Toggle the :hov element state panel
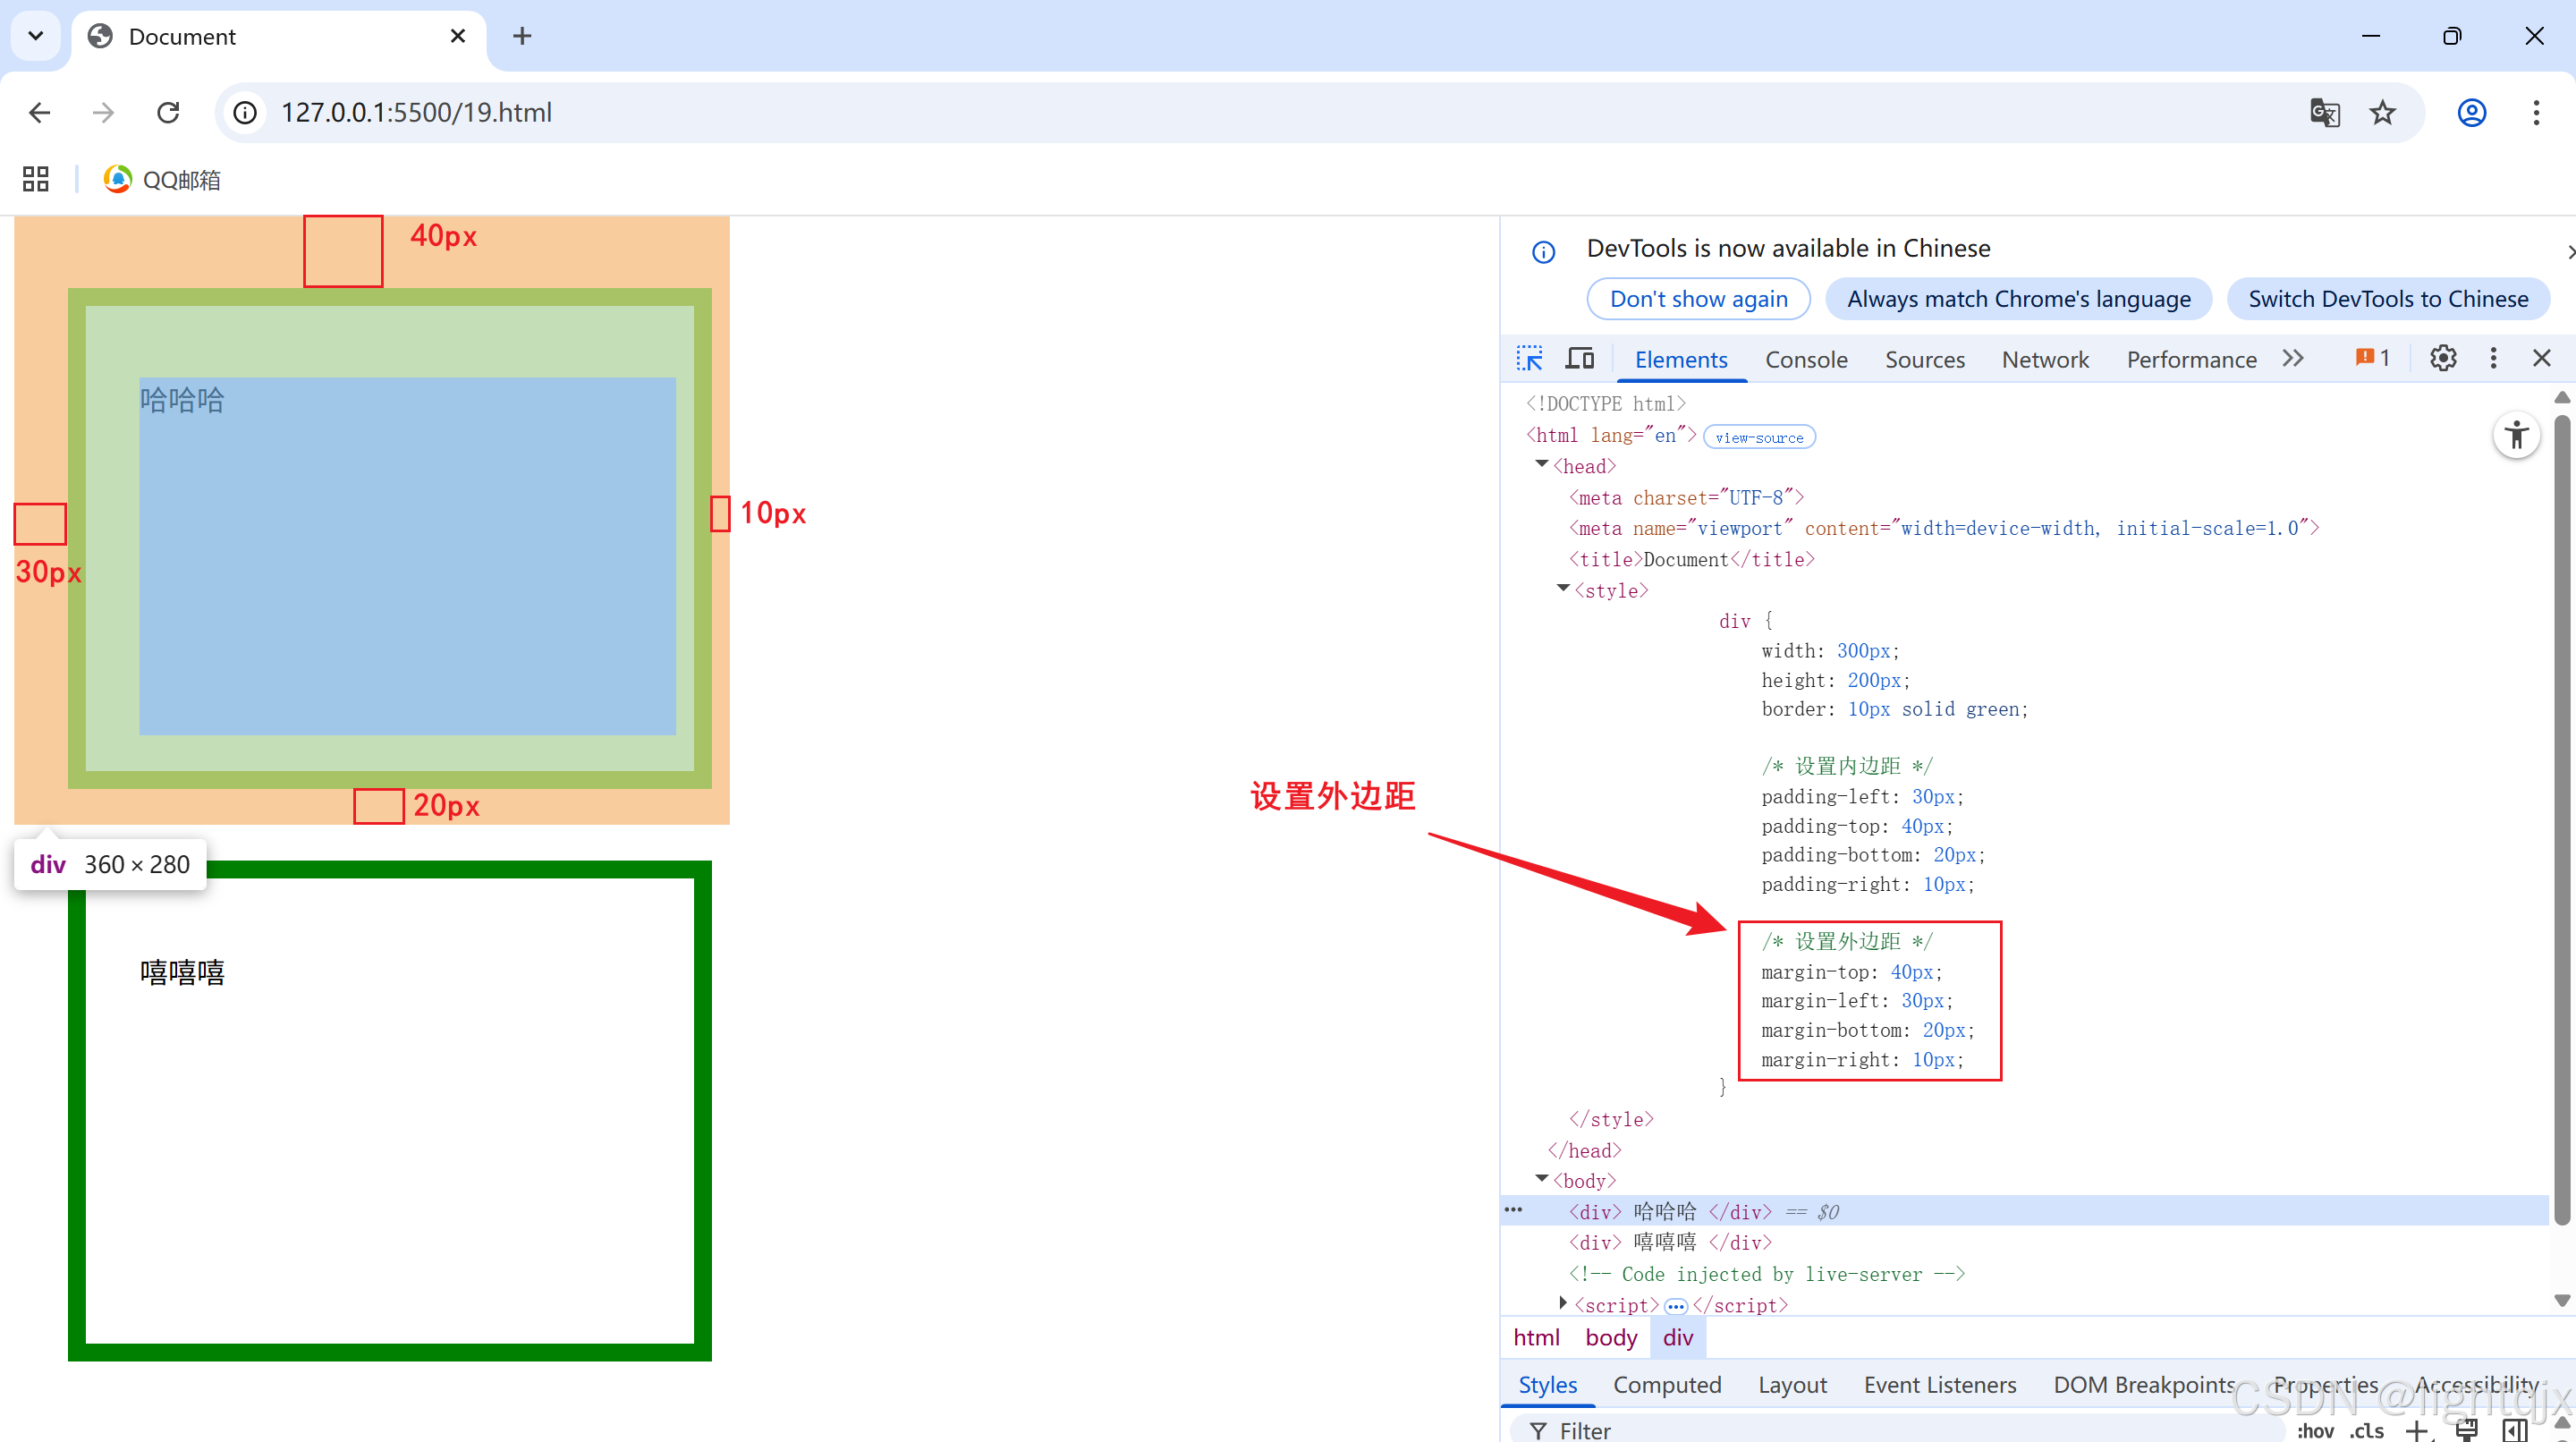 pyautogui.click(x=2315, y=1431)
